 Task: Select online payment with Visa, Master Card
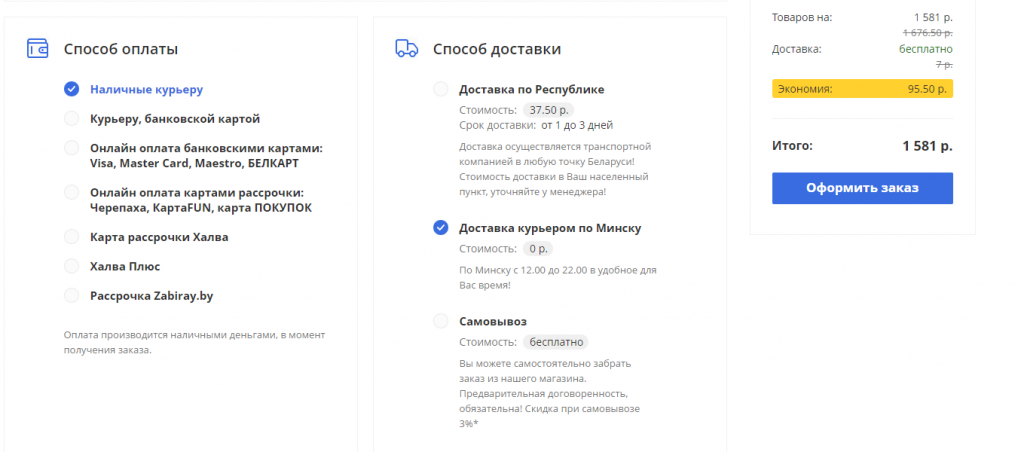[x=71, y=148]
